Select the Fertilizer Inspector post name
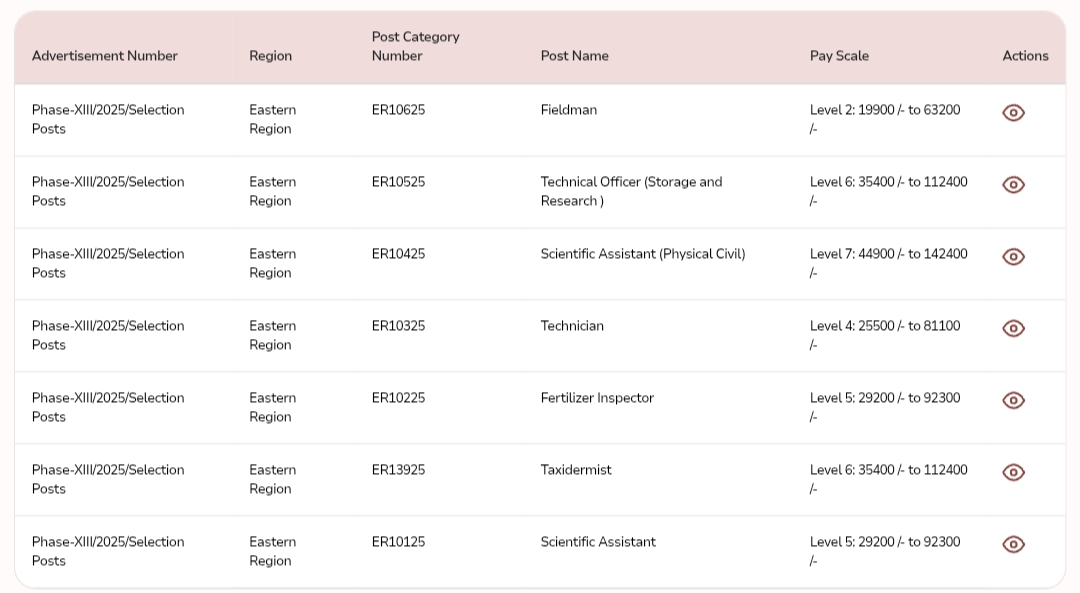This screenshot has width=1080, height=593. (x=597, y=398)
